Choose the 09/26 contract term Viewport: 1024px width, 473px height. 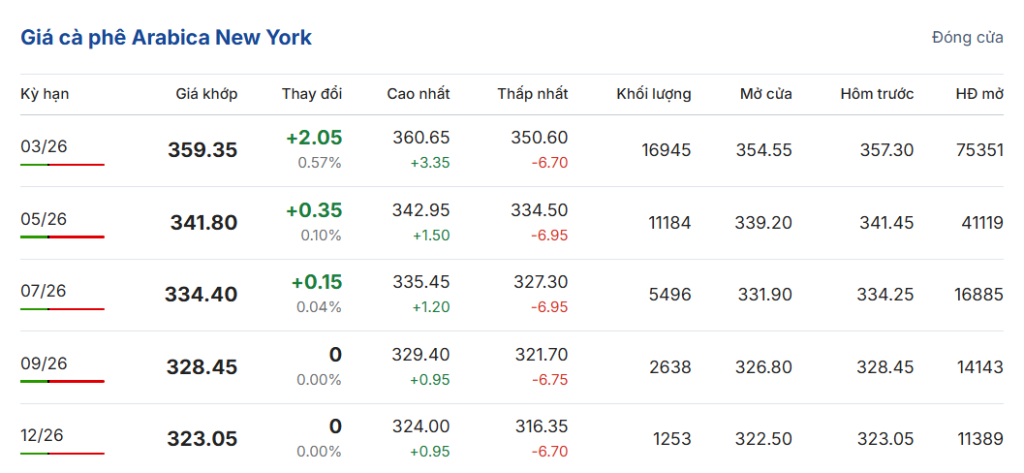point(43,363)
